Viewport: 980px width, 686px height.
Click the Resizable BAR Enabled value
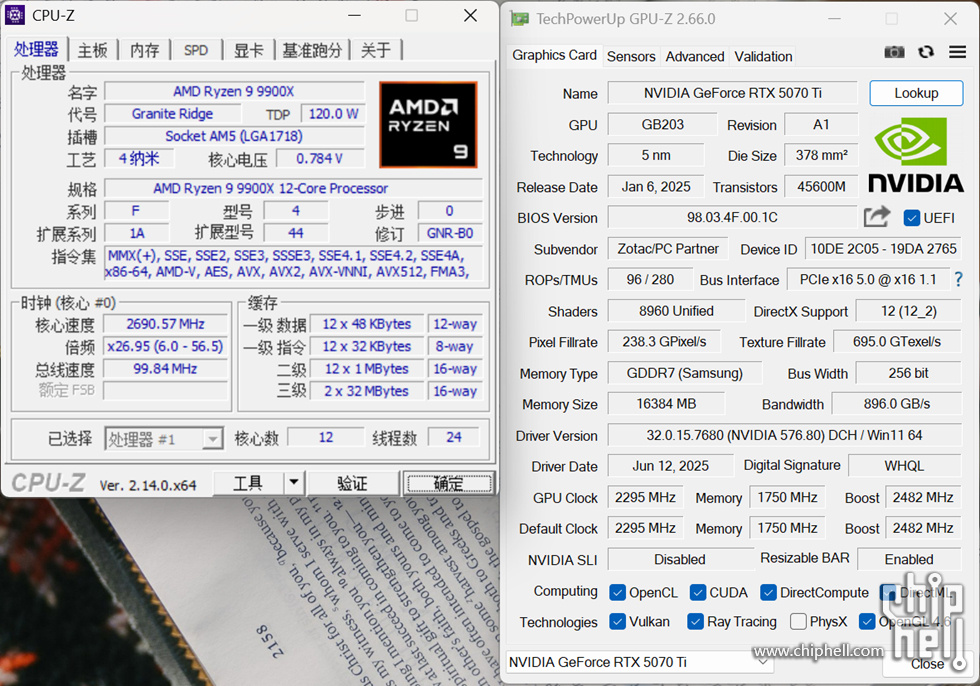click(909, 559)
